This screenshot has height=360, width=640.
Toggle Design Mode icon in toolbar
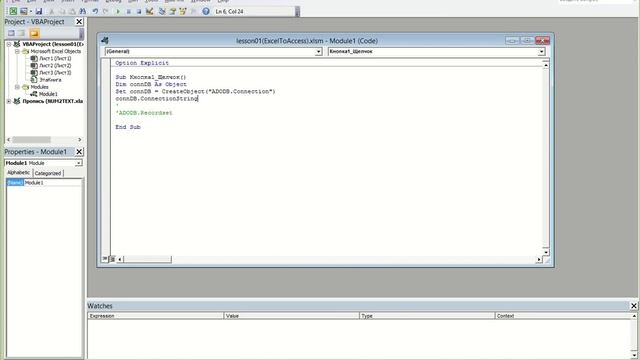(149, 11)
